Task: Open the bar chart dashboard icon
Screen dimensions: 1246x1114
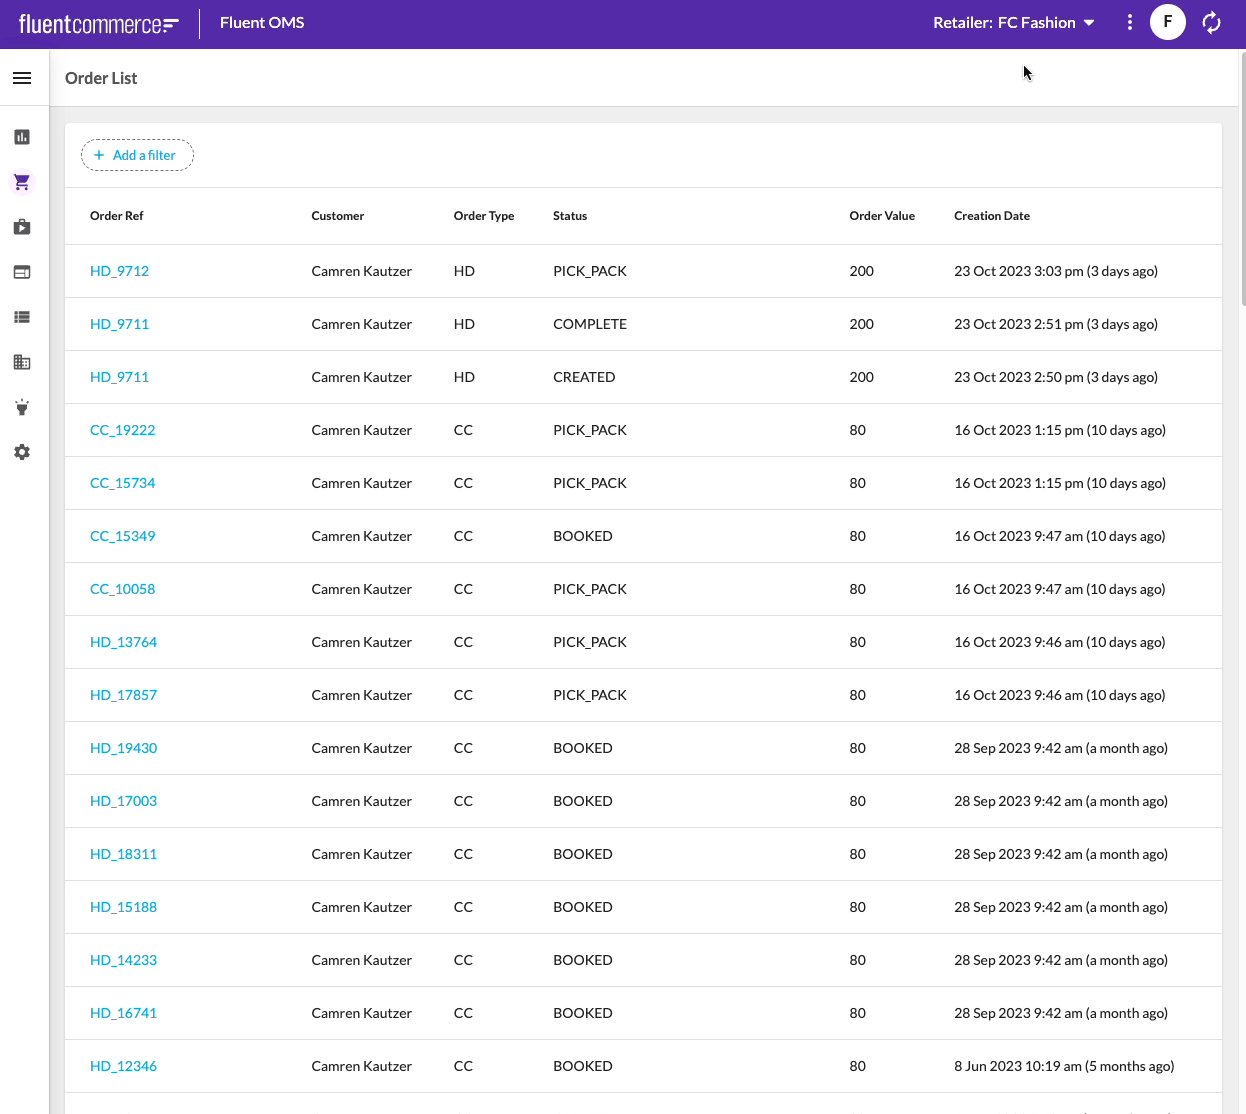Action: pyautogui.click(x=22, y=137)
